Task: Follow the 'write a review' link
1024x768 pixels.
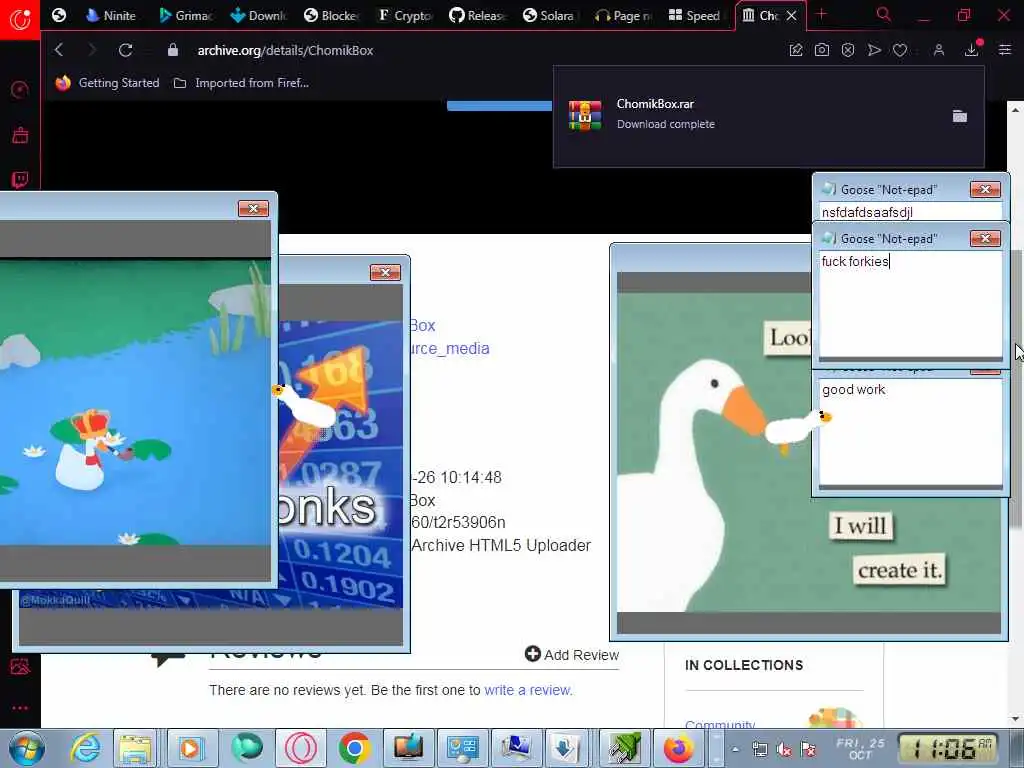Action: click(x=527, y=690)
